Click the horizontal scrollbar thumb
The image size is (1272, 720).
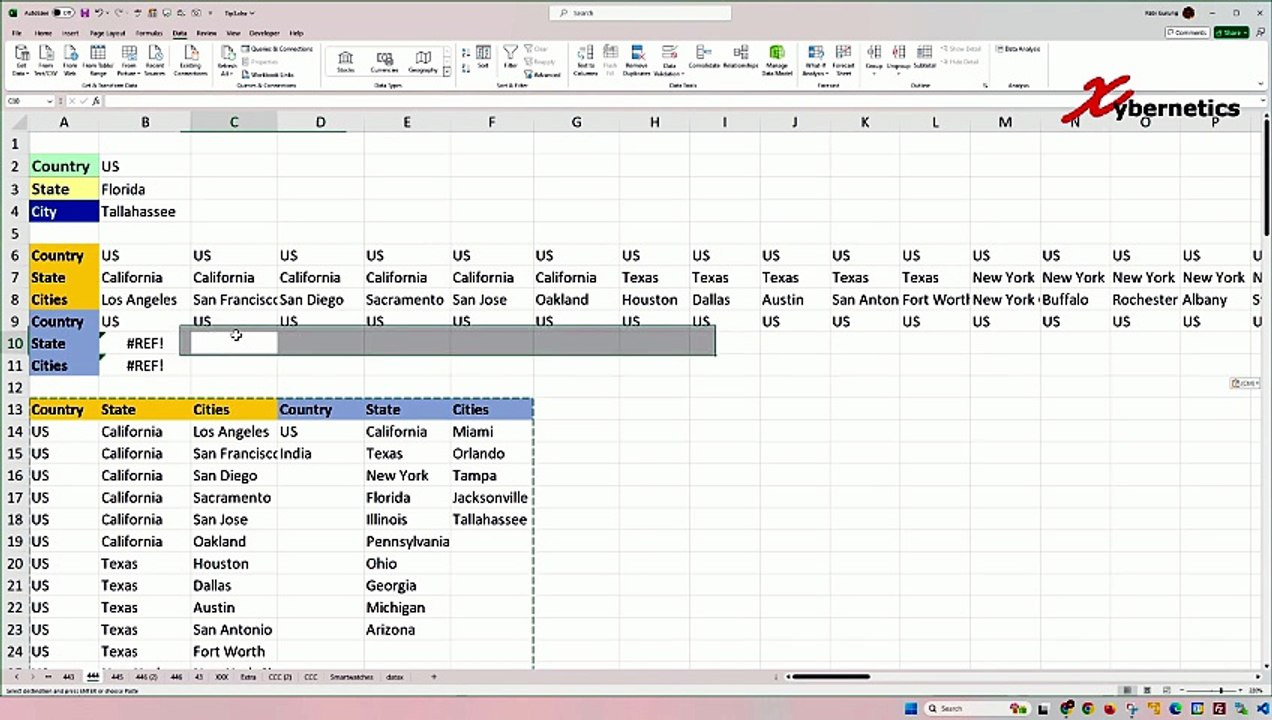[x=830, y=677]
